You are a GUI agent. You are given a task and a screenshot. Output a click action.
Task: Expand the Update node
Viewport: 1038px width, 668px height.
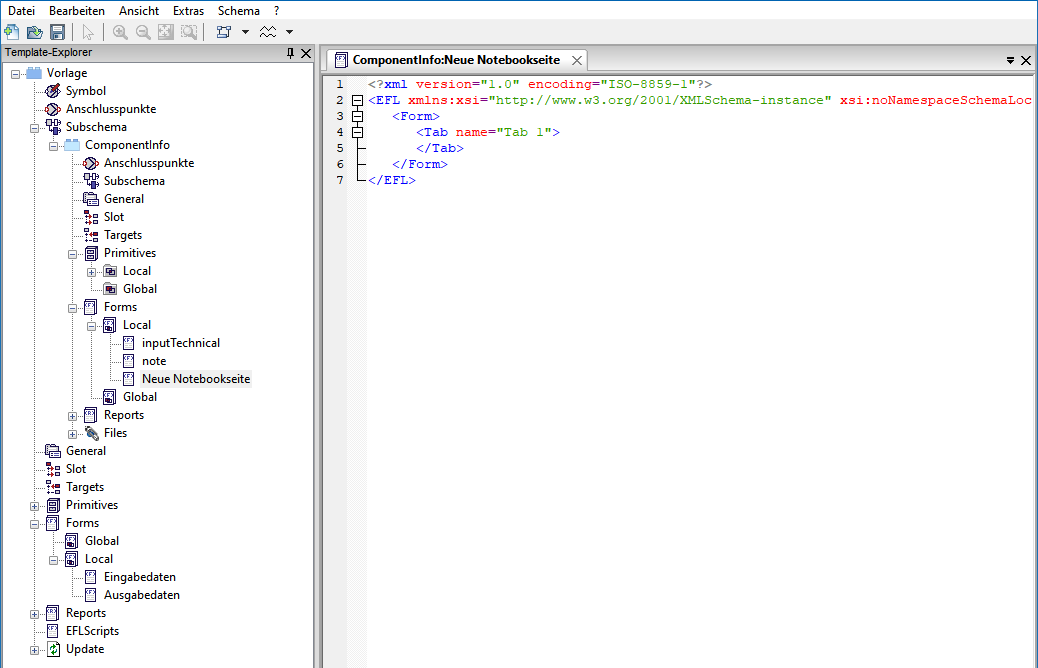click(34, 651)
